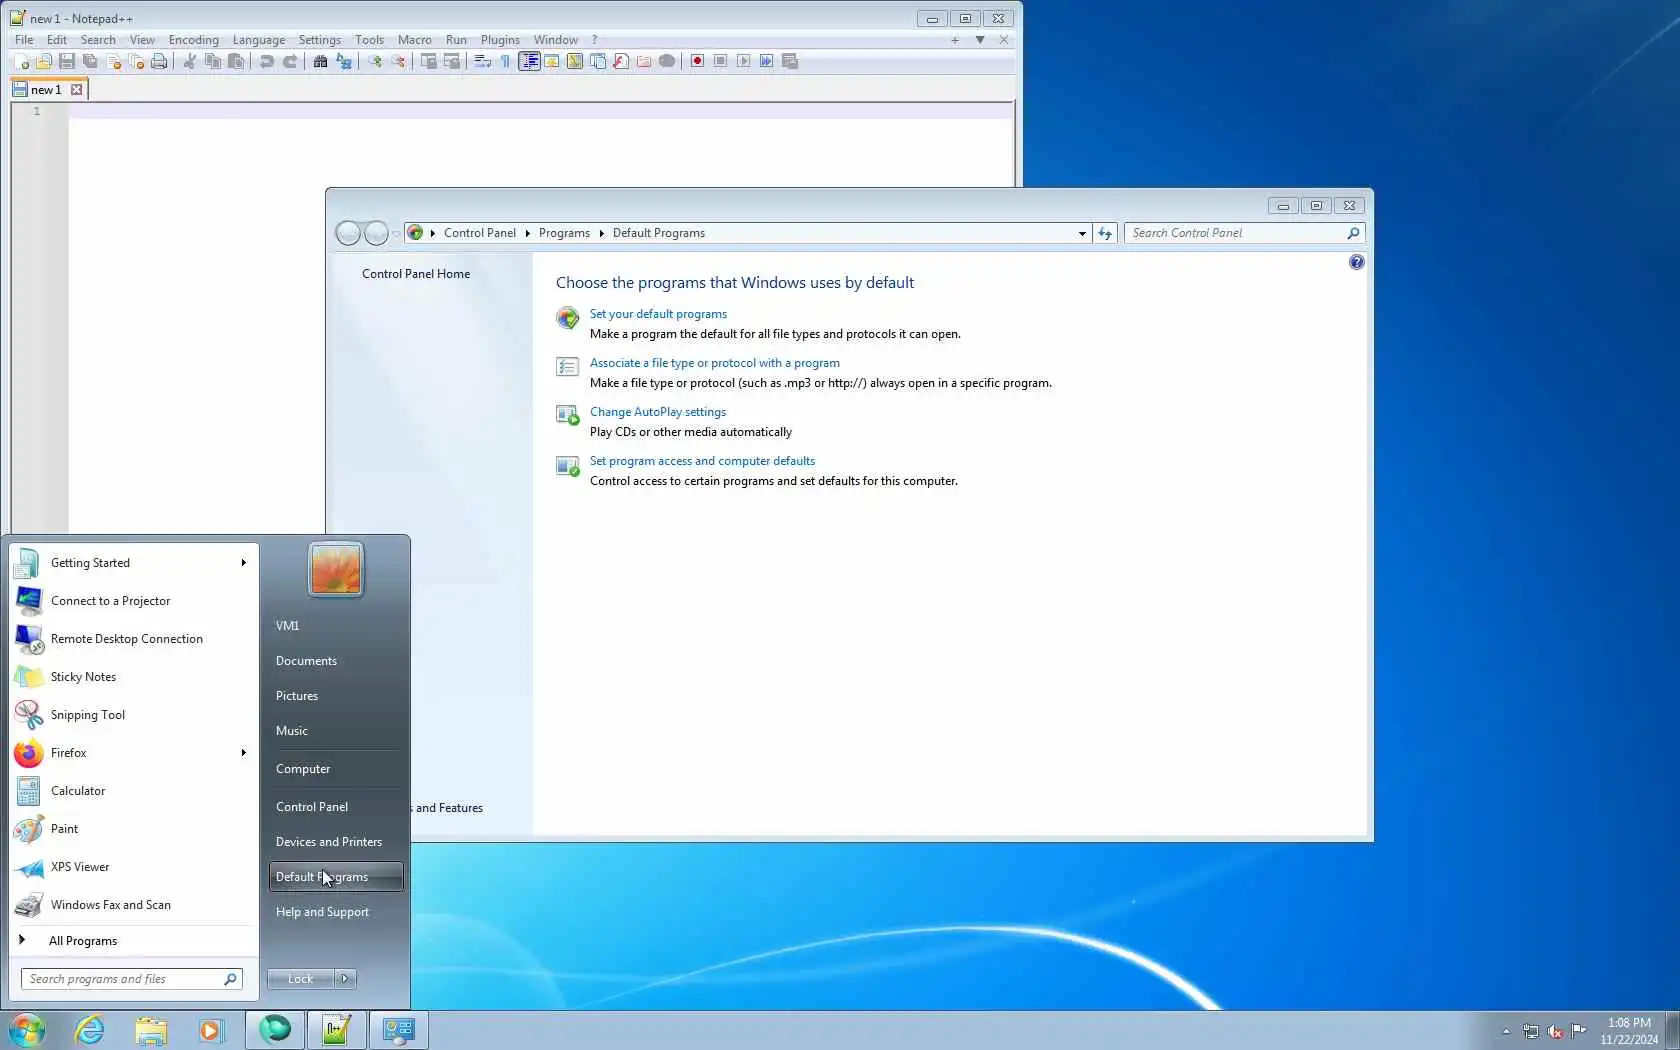The height and width of the screenshot is (1050, 1680).
Task: Click the Save Recorded Macro icon
Action: tap(790, 61)
